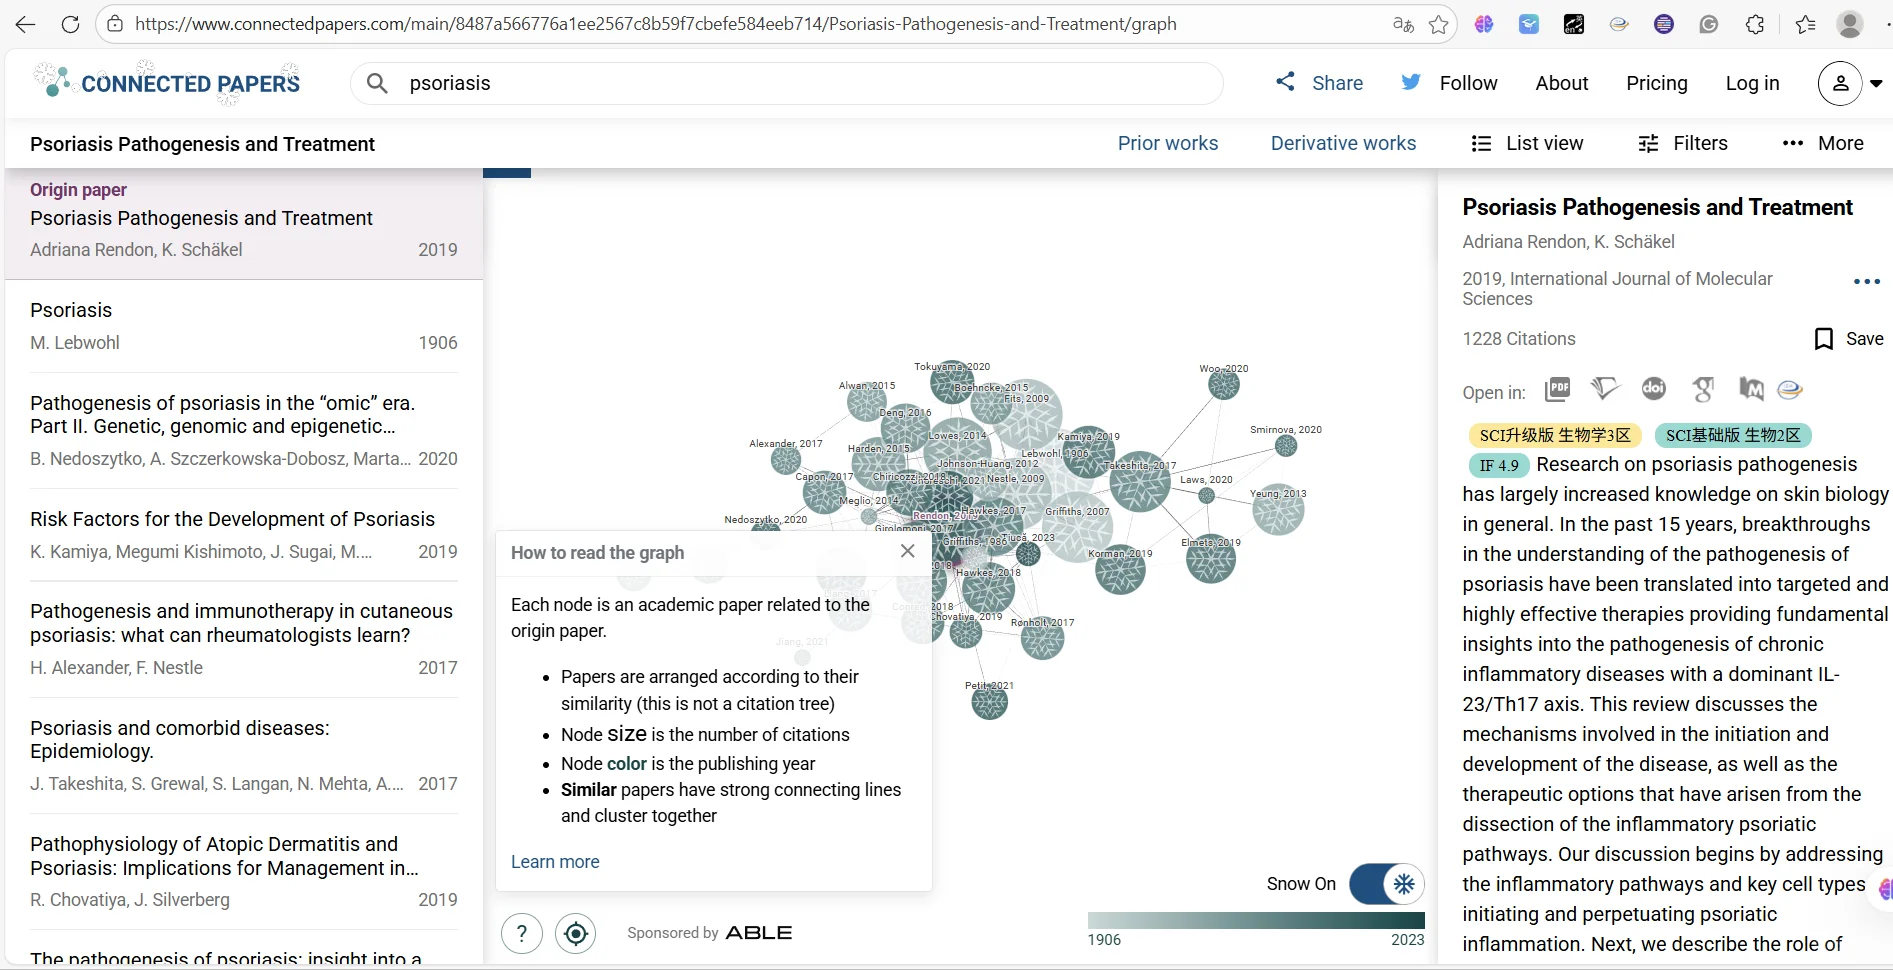
Task: Open the More options menu
Action: 1822,143
